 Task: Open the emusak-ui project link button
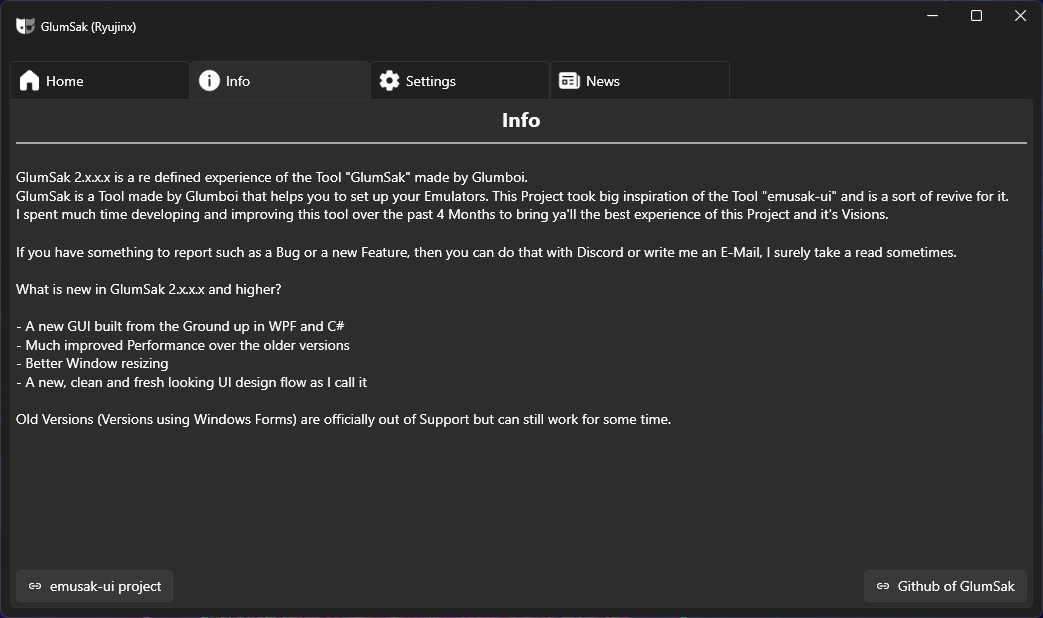point(94,586)
